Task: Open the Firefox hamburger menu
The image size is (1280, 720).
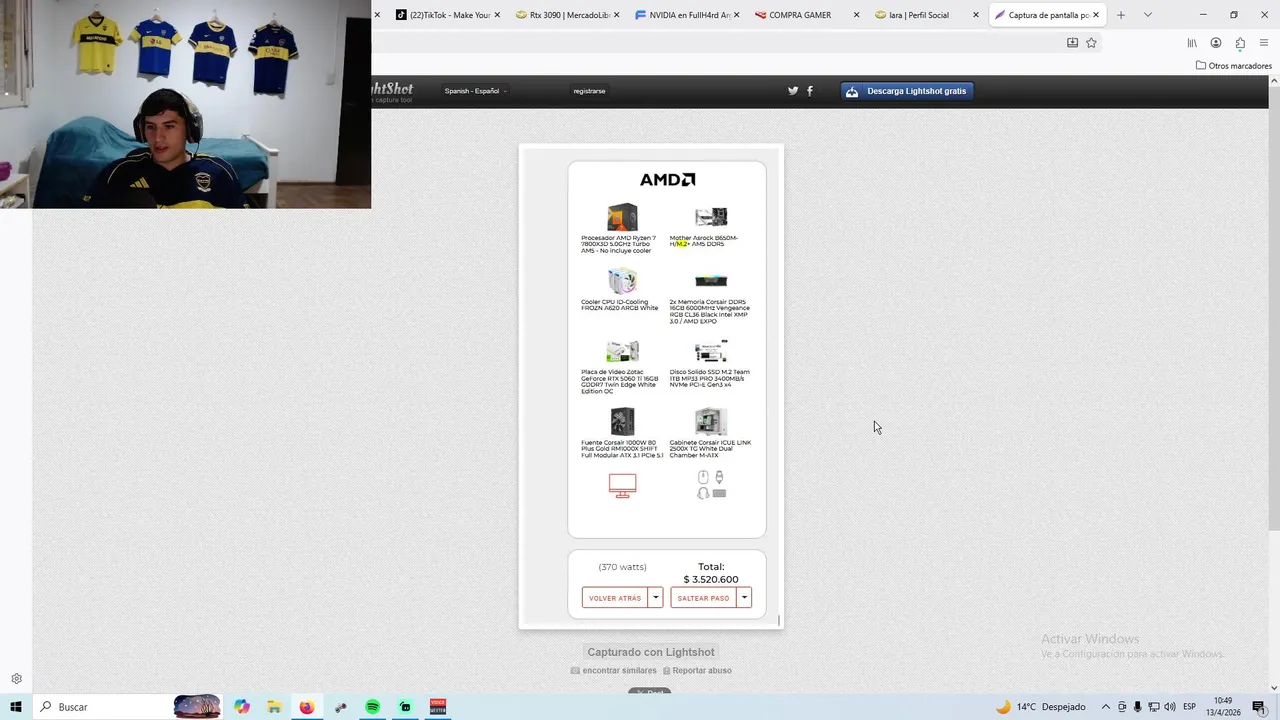Action: [x=1264, y=43]
